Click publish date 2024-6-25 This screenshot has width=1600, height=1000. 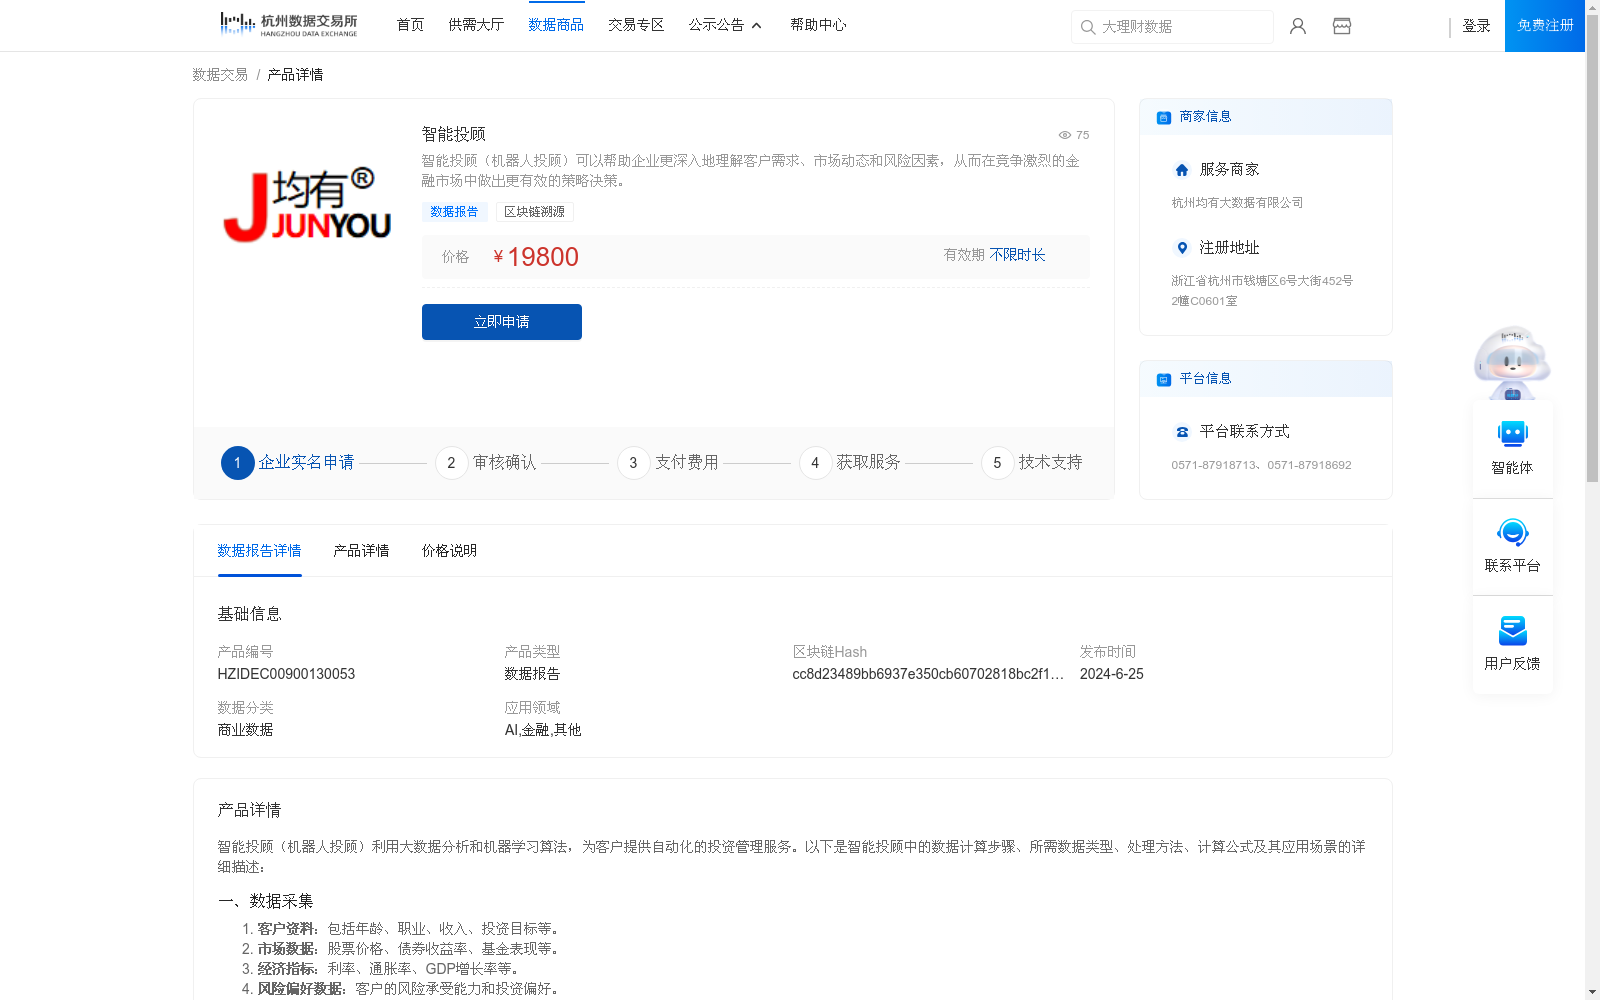coord(1112,674)
